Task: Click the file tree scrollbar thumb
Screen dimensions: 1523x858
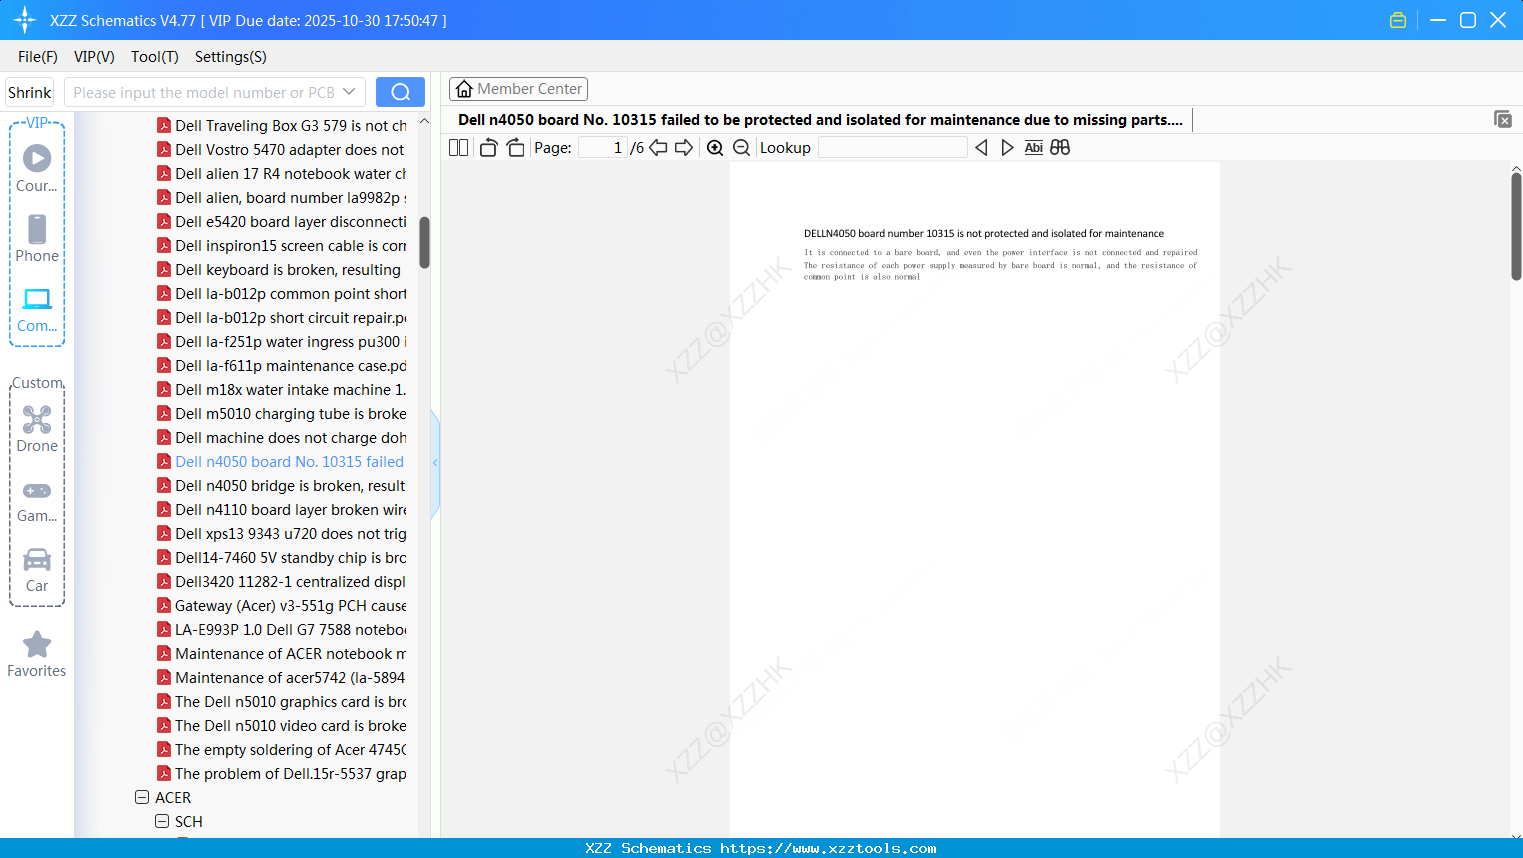Action: [424, 243]
